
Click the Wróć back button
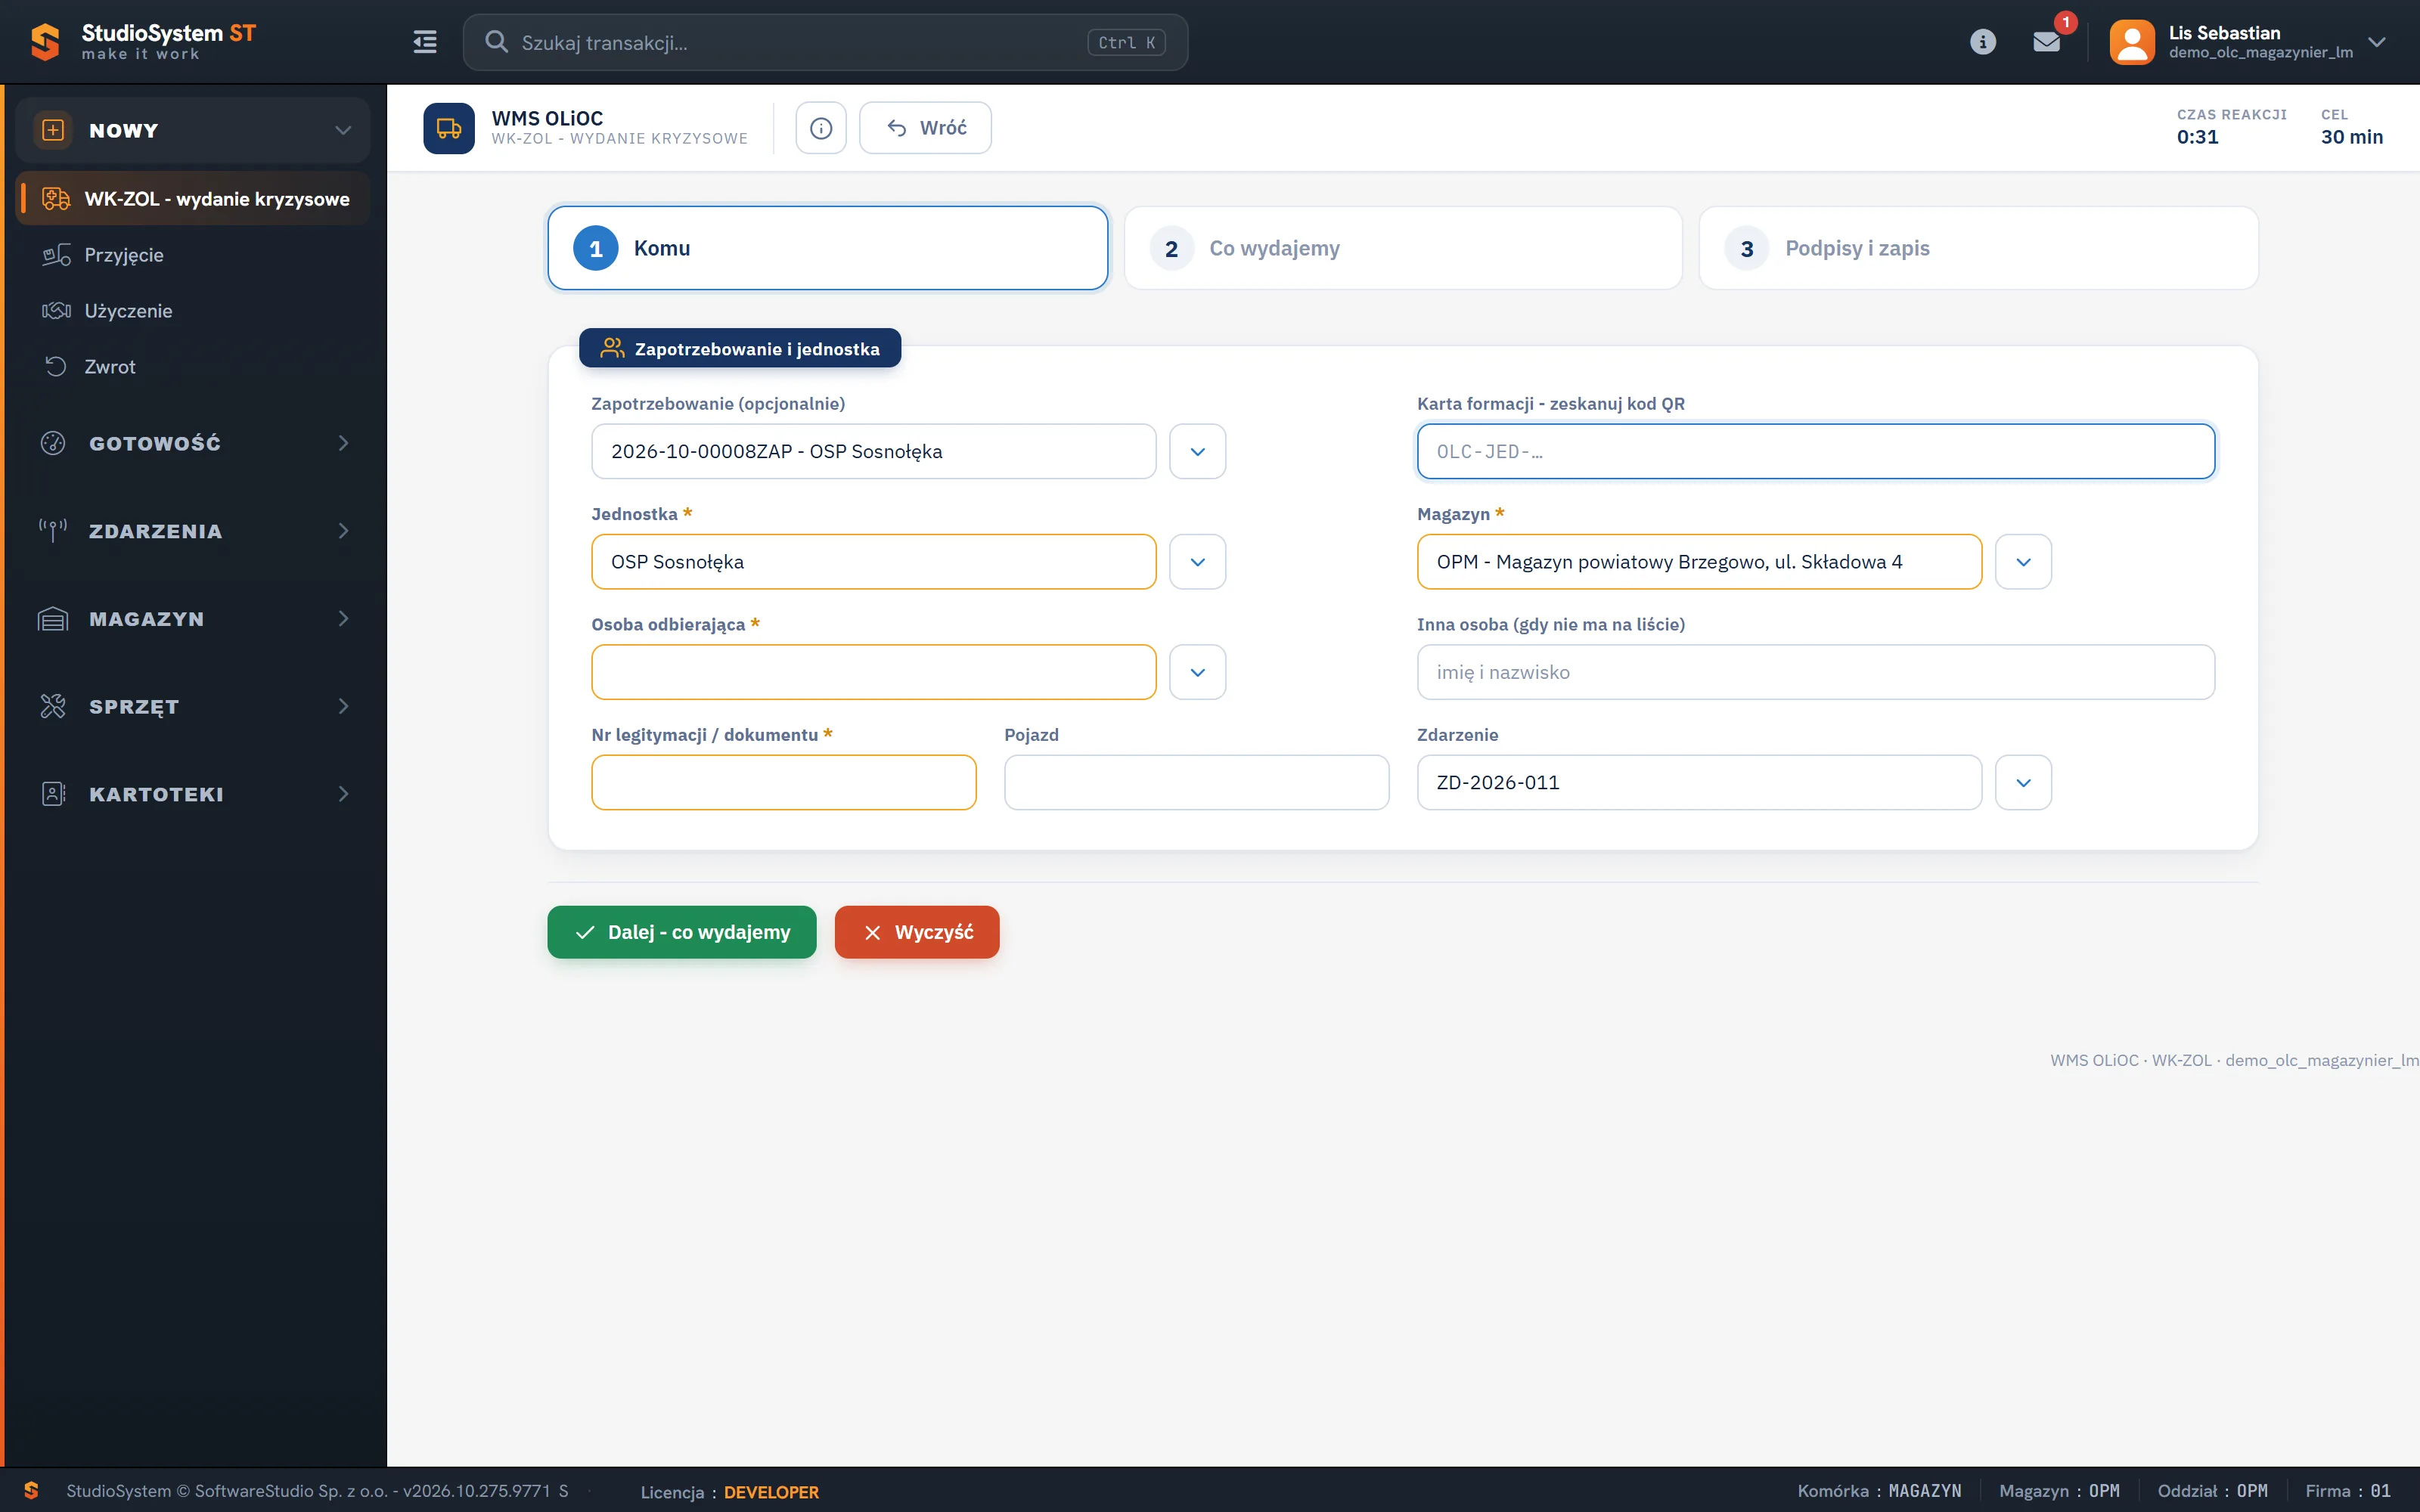point(925,128)
